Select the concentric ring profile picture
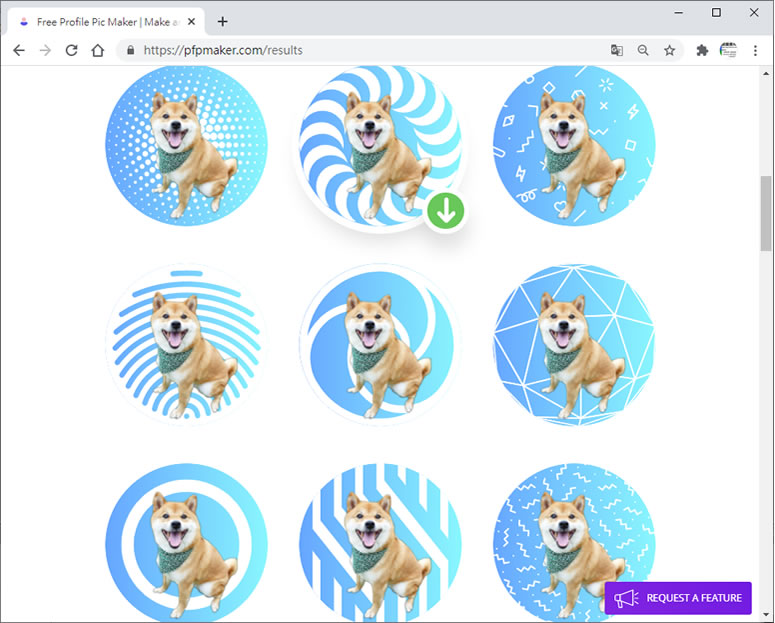The width and height of the screenshot is (775, 623). pyautogui.click(x=186, y=542)
